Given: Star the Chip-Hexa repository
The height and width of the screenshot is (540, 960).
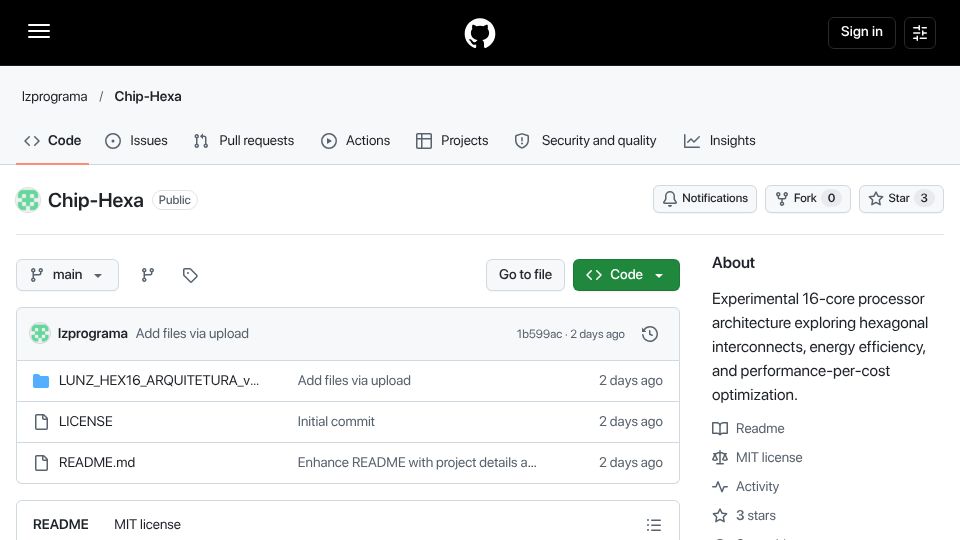Looking at the screenshot, I should pos(901,198).
